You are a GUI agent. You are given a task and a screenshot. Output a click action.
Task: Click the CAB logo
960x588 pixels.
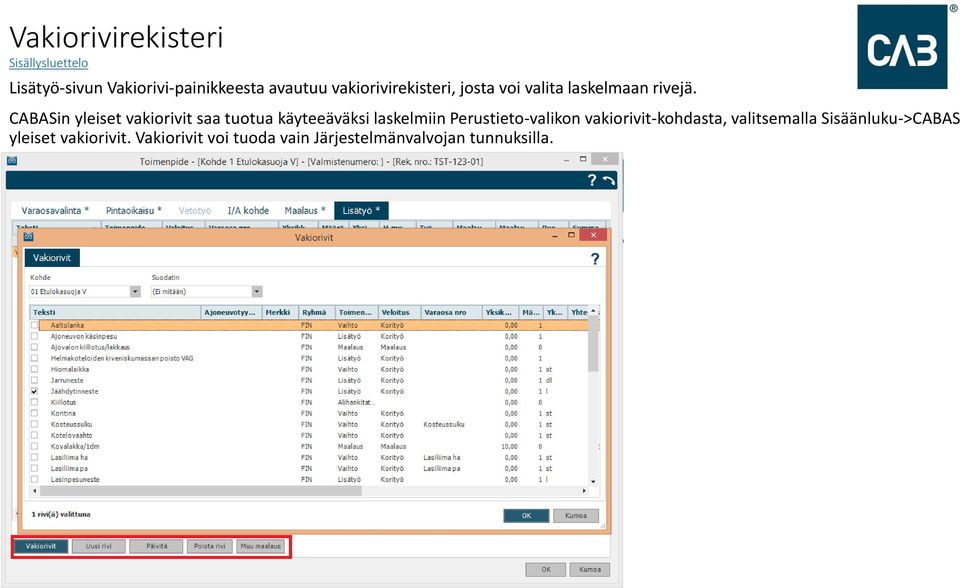coord(902,47)
